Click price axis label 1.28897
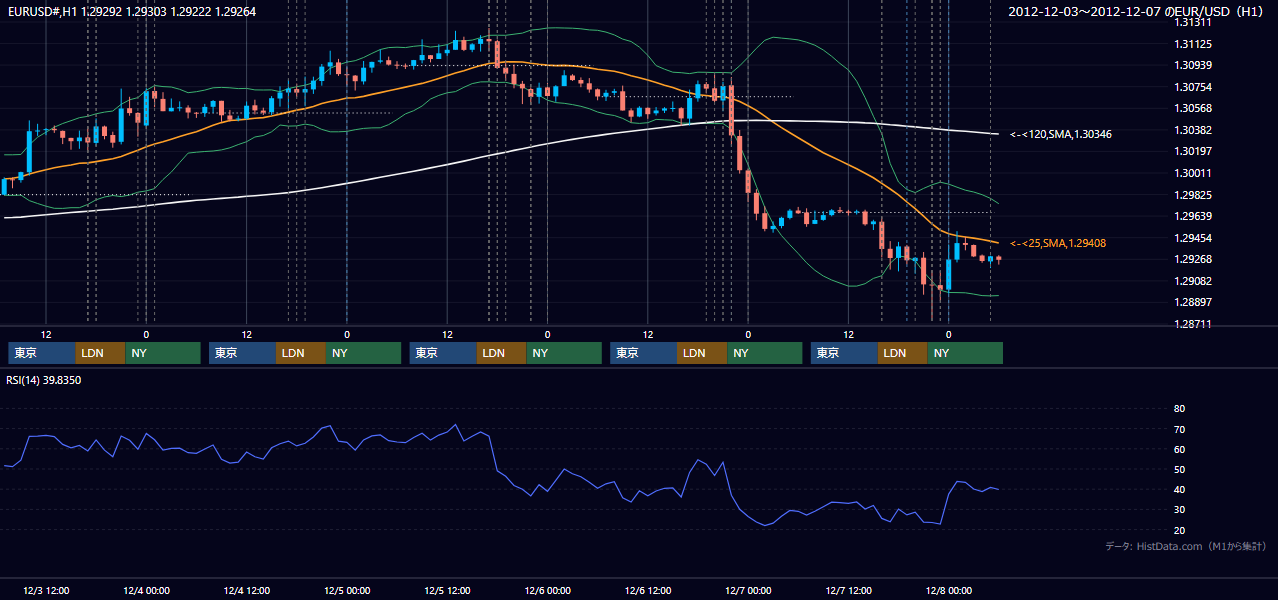 coord(1192,302)
